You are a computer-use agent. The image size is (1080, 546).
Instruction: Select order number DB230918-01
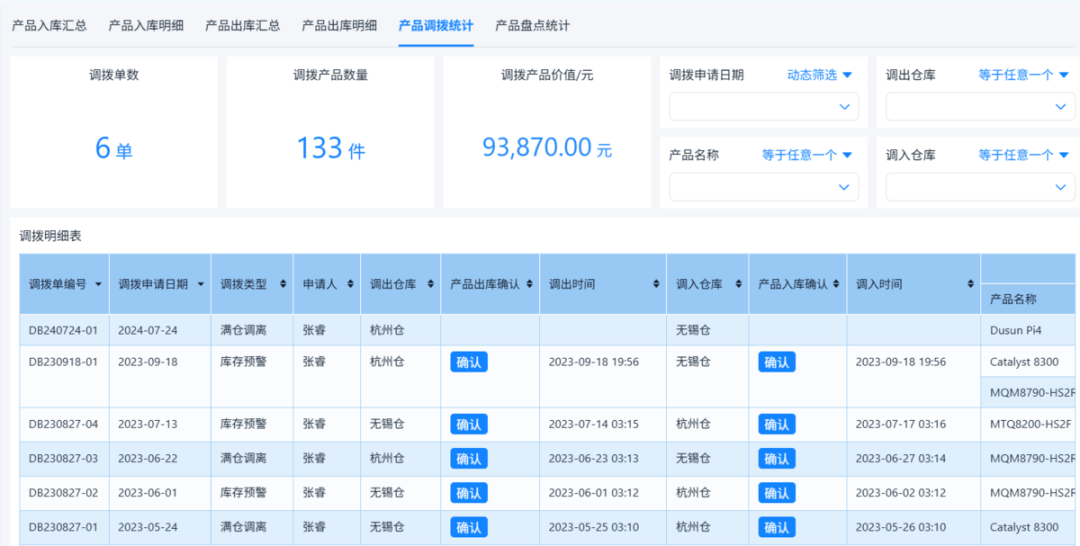[x=63, y=362]
